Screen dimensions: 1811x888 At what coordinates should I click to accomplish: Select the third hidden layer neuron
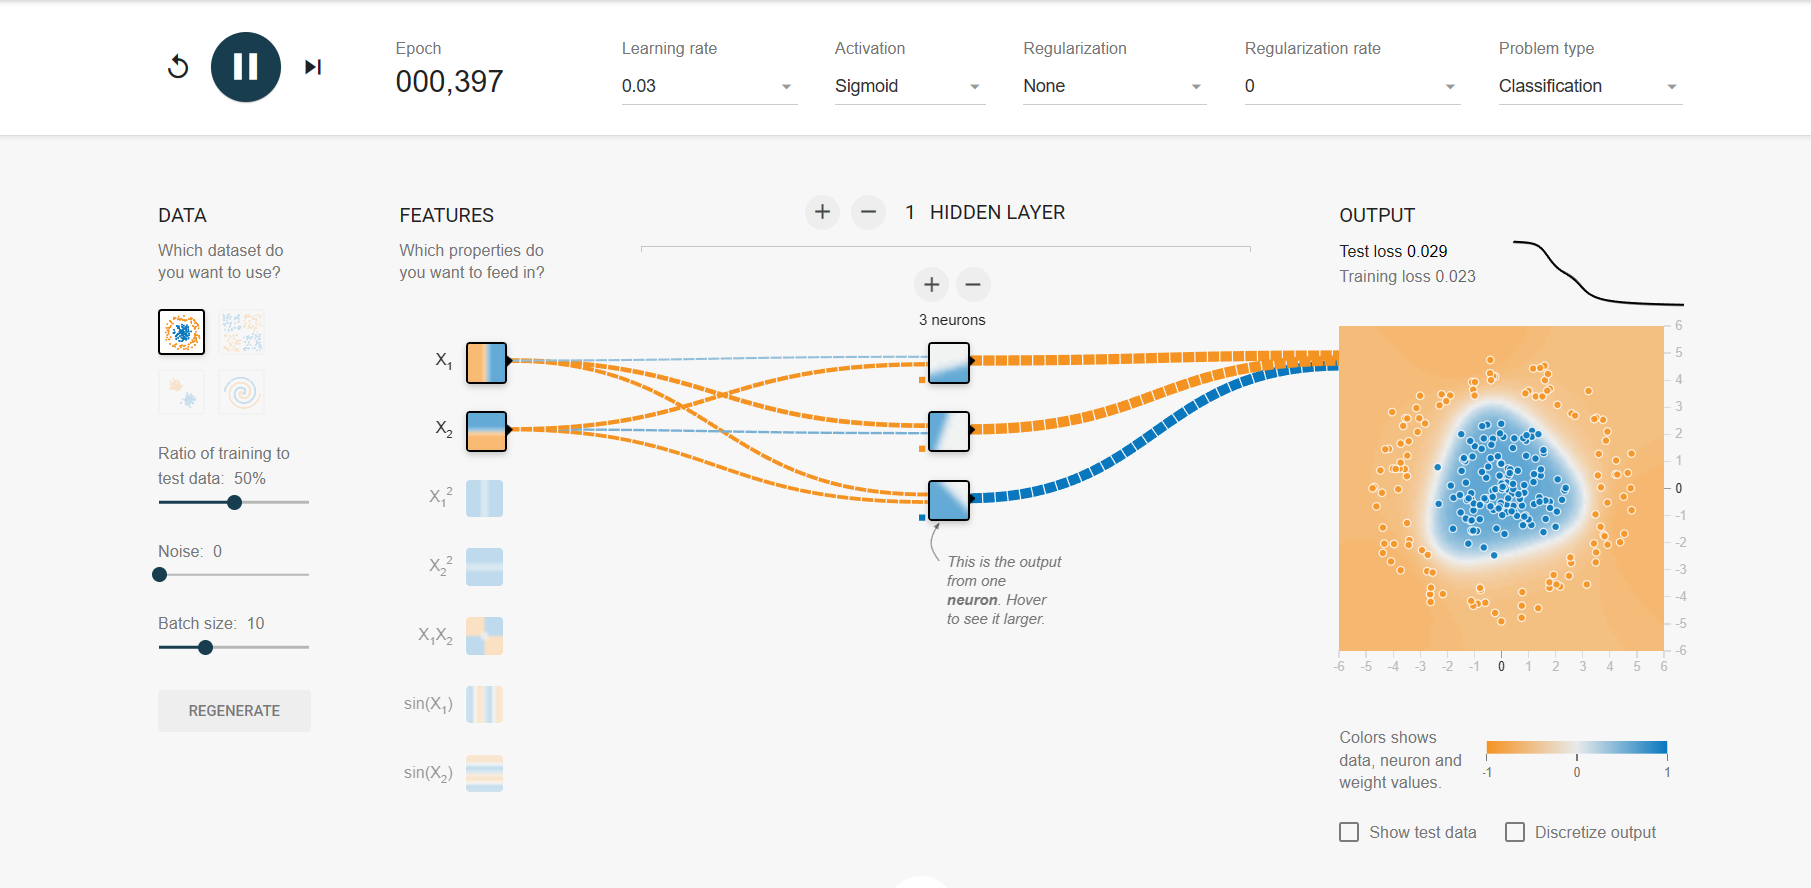coord(949,500)
